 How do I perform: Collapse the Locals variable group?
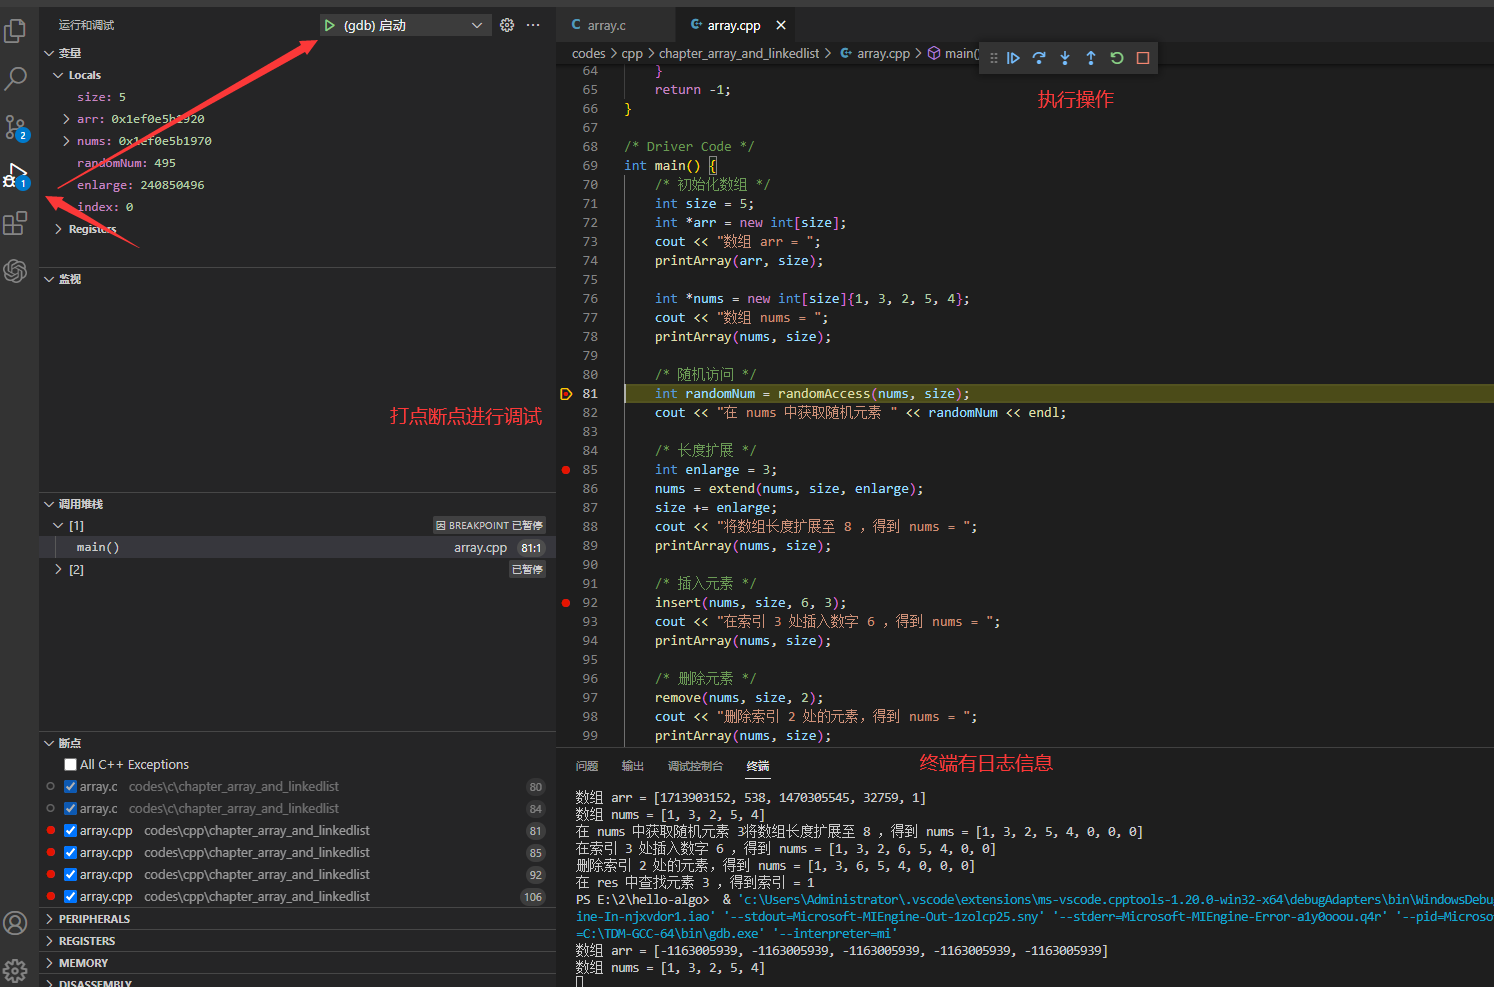pyautogui.click(x=58, y=75)
